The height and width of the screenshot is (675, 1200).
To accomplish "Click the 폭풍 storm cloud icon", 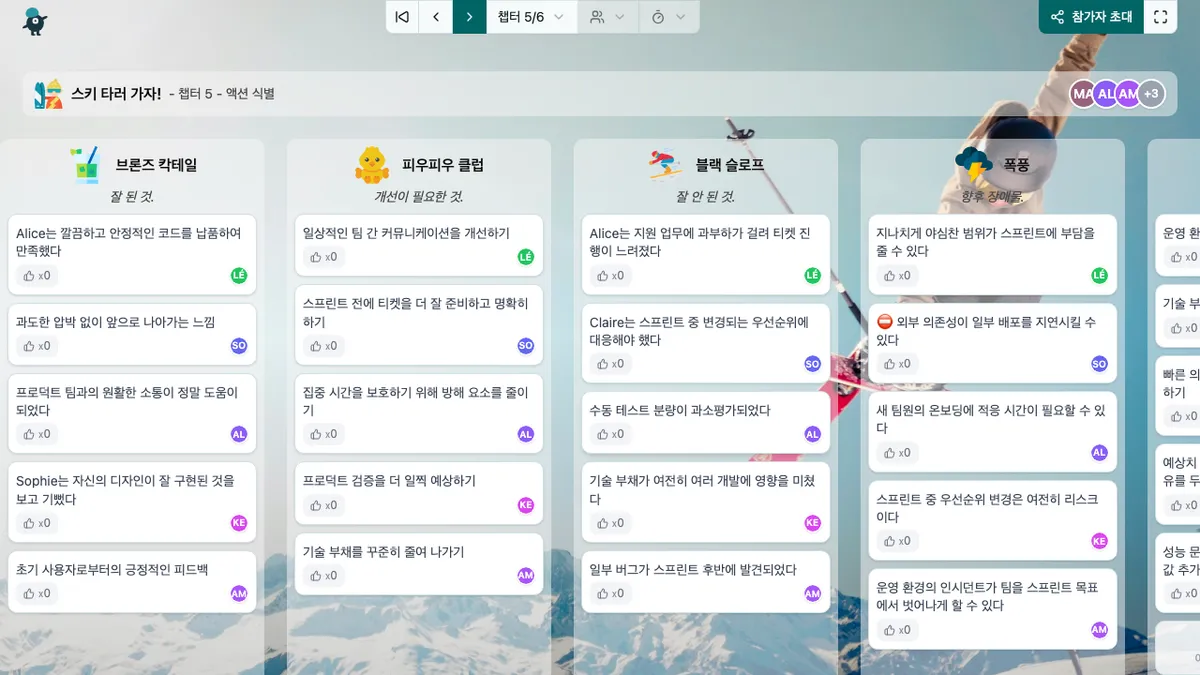I will click(973, 163).
